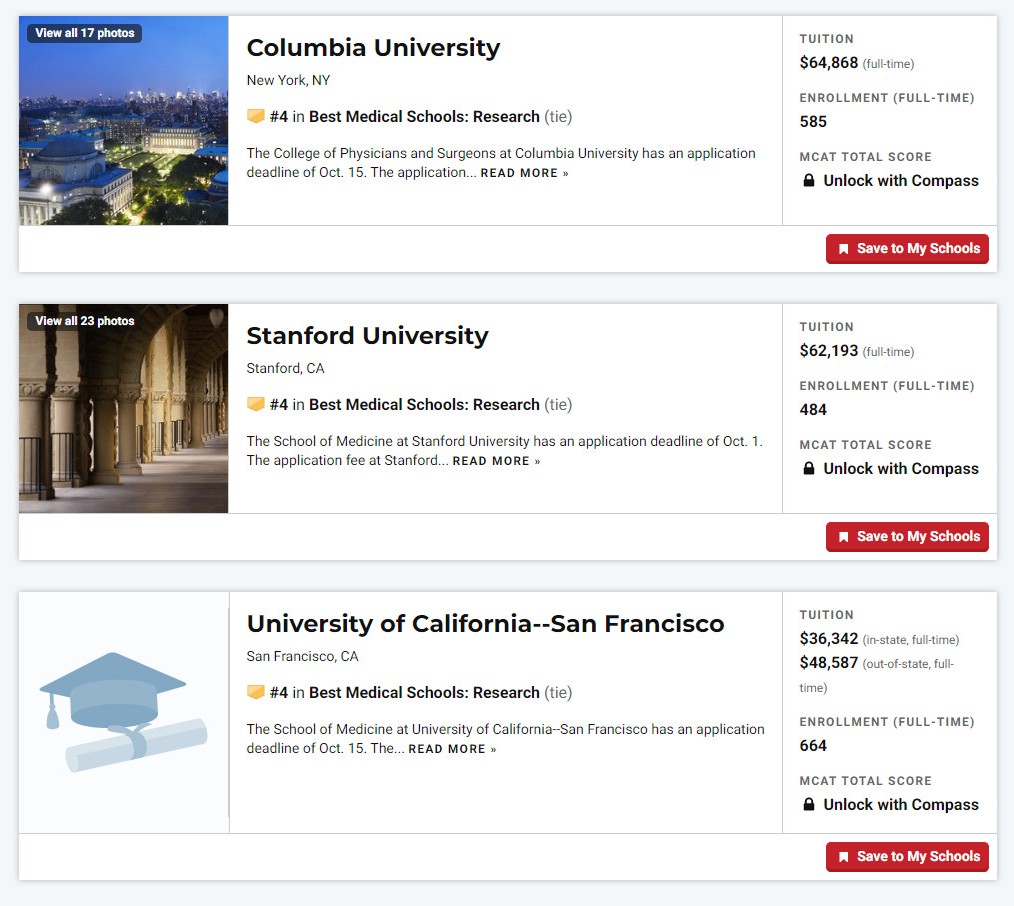1014x906 pixels.
Task: Click Columbia's Best Medical Schools: Research ranking link
Action: (x=424, y=116)
